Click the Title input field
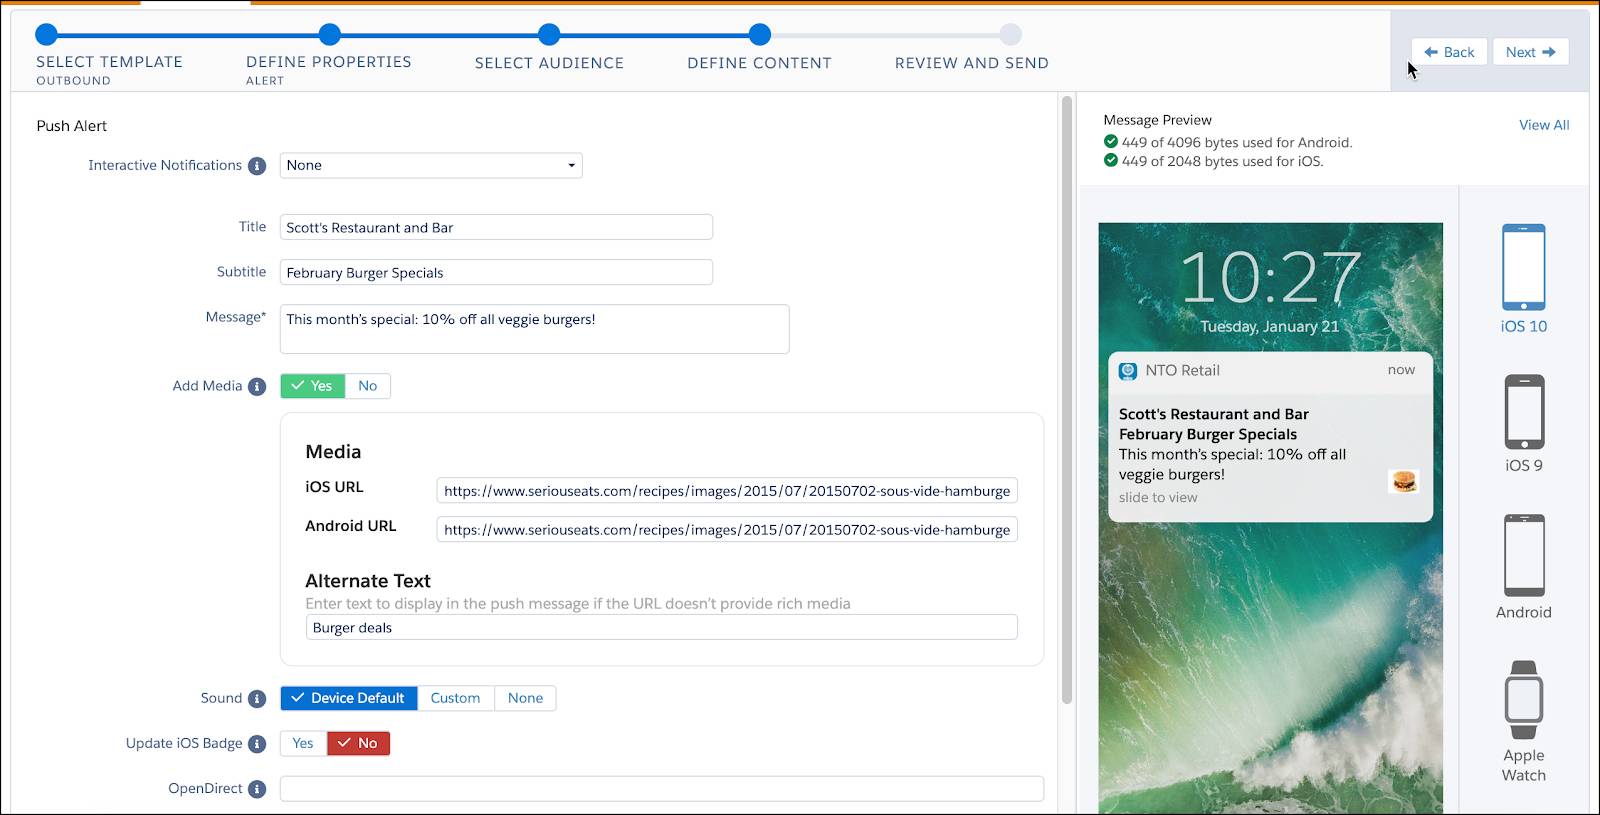The width and height of the screenshot is (1600, 815). pos(496,227)
